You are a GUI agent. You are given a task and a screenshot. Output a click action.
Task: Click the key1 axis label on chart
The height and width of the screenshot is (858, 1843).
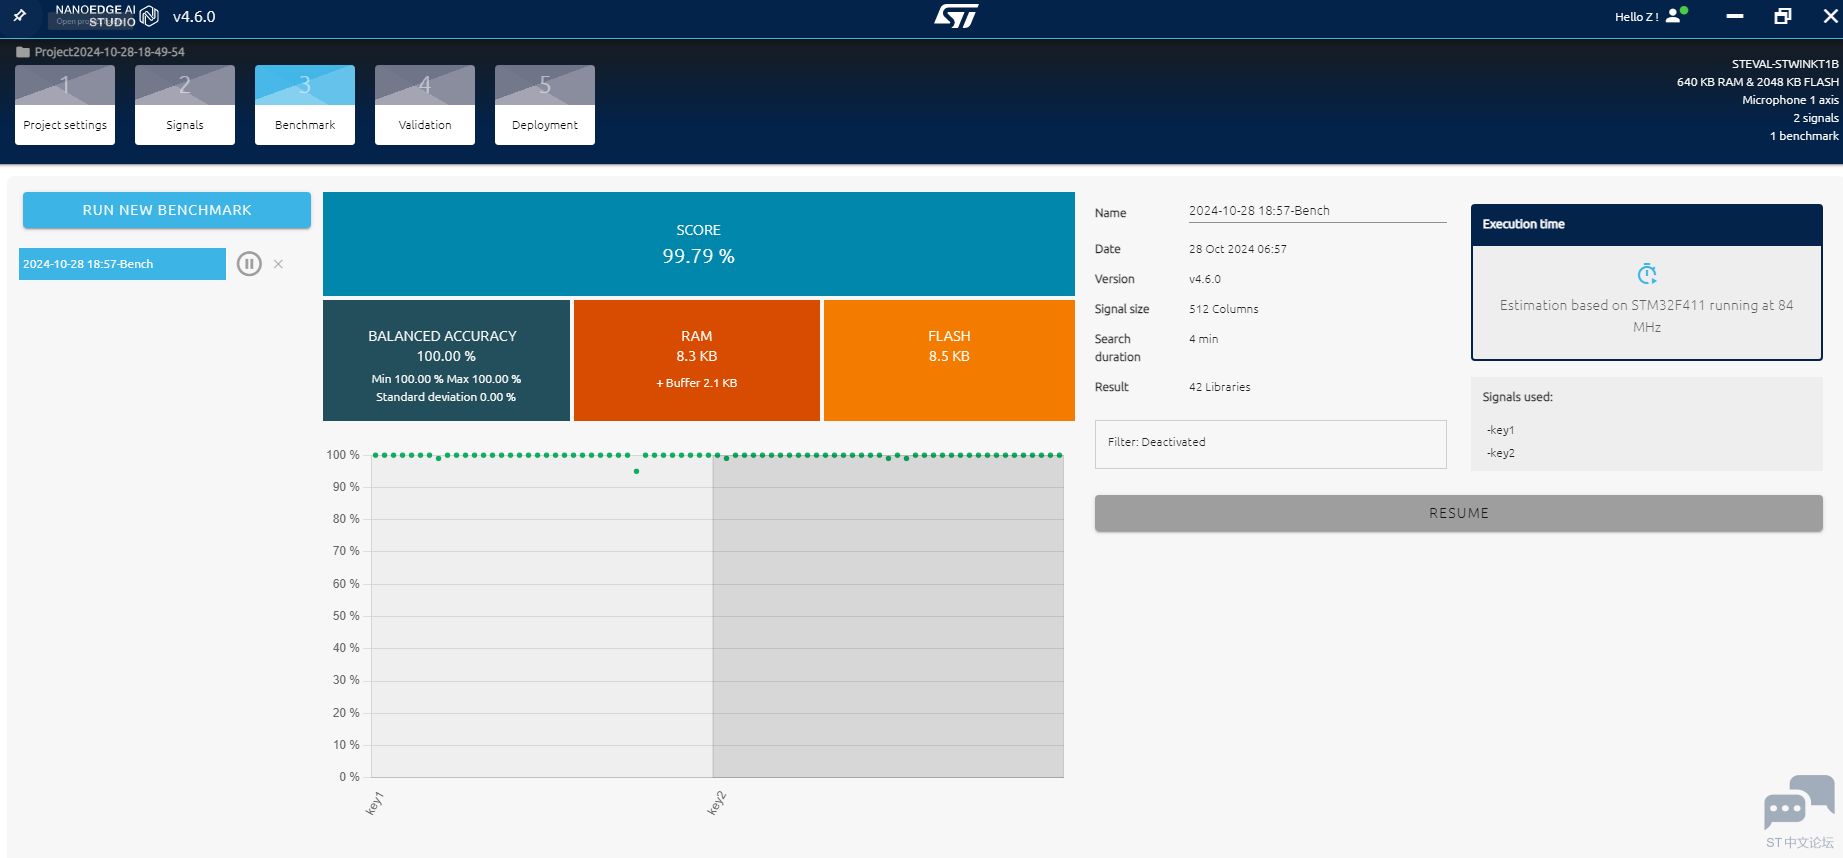tap(375, 803)
